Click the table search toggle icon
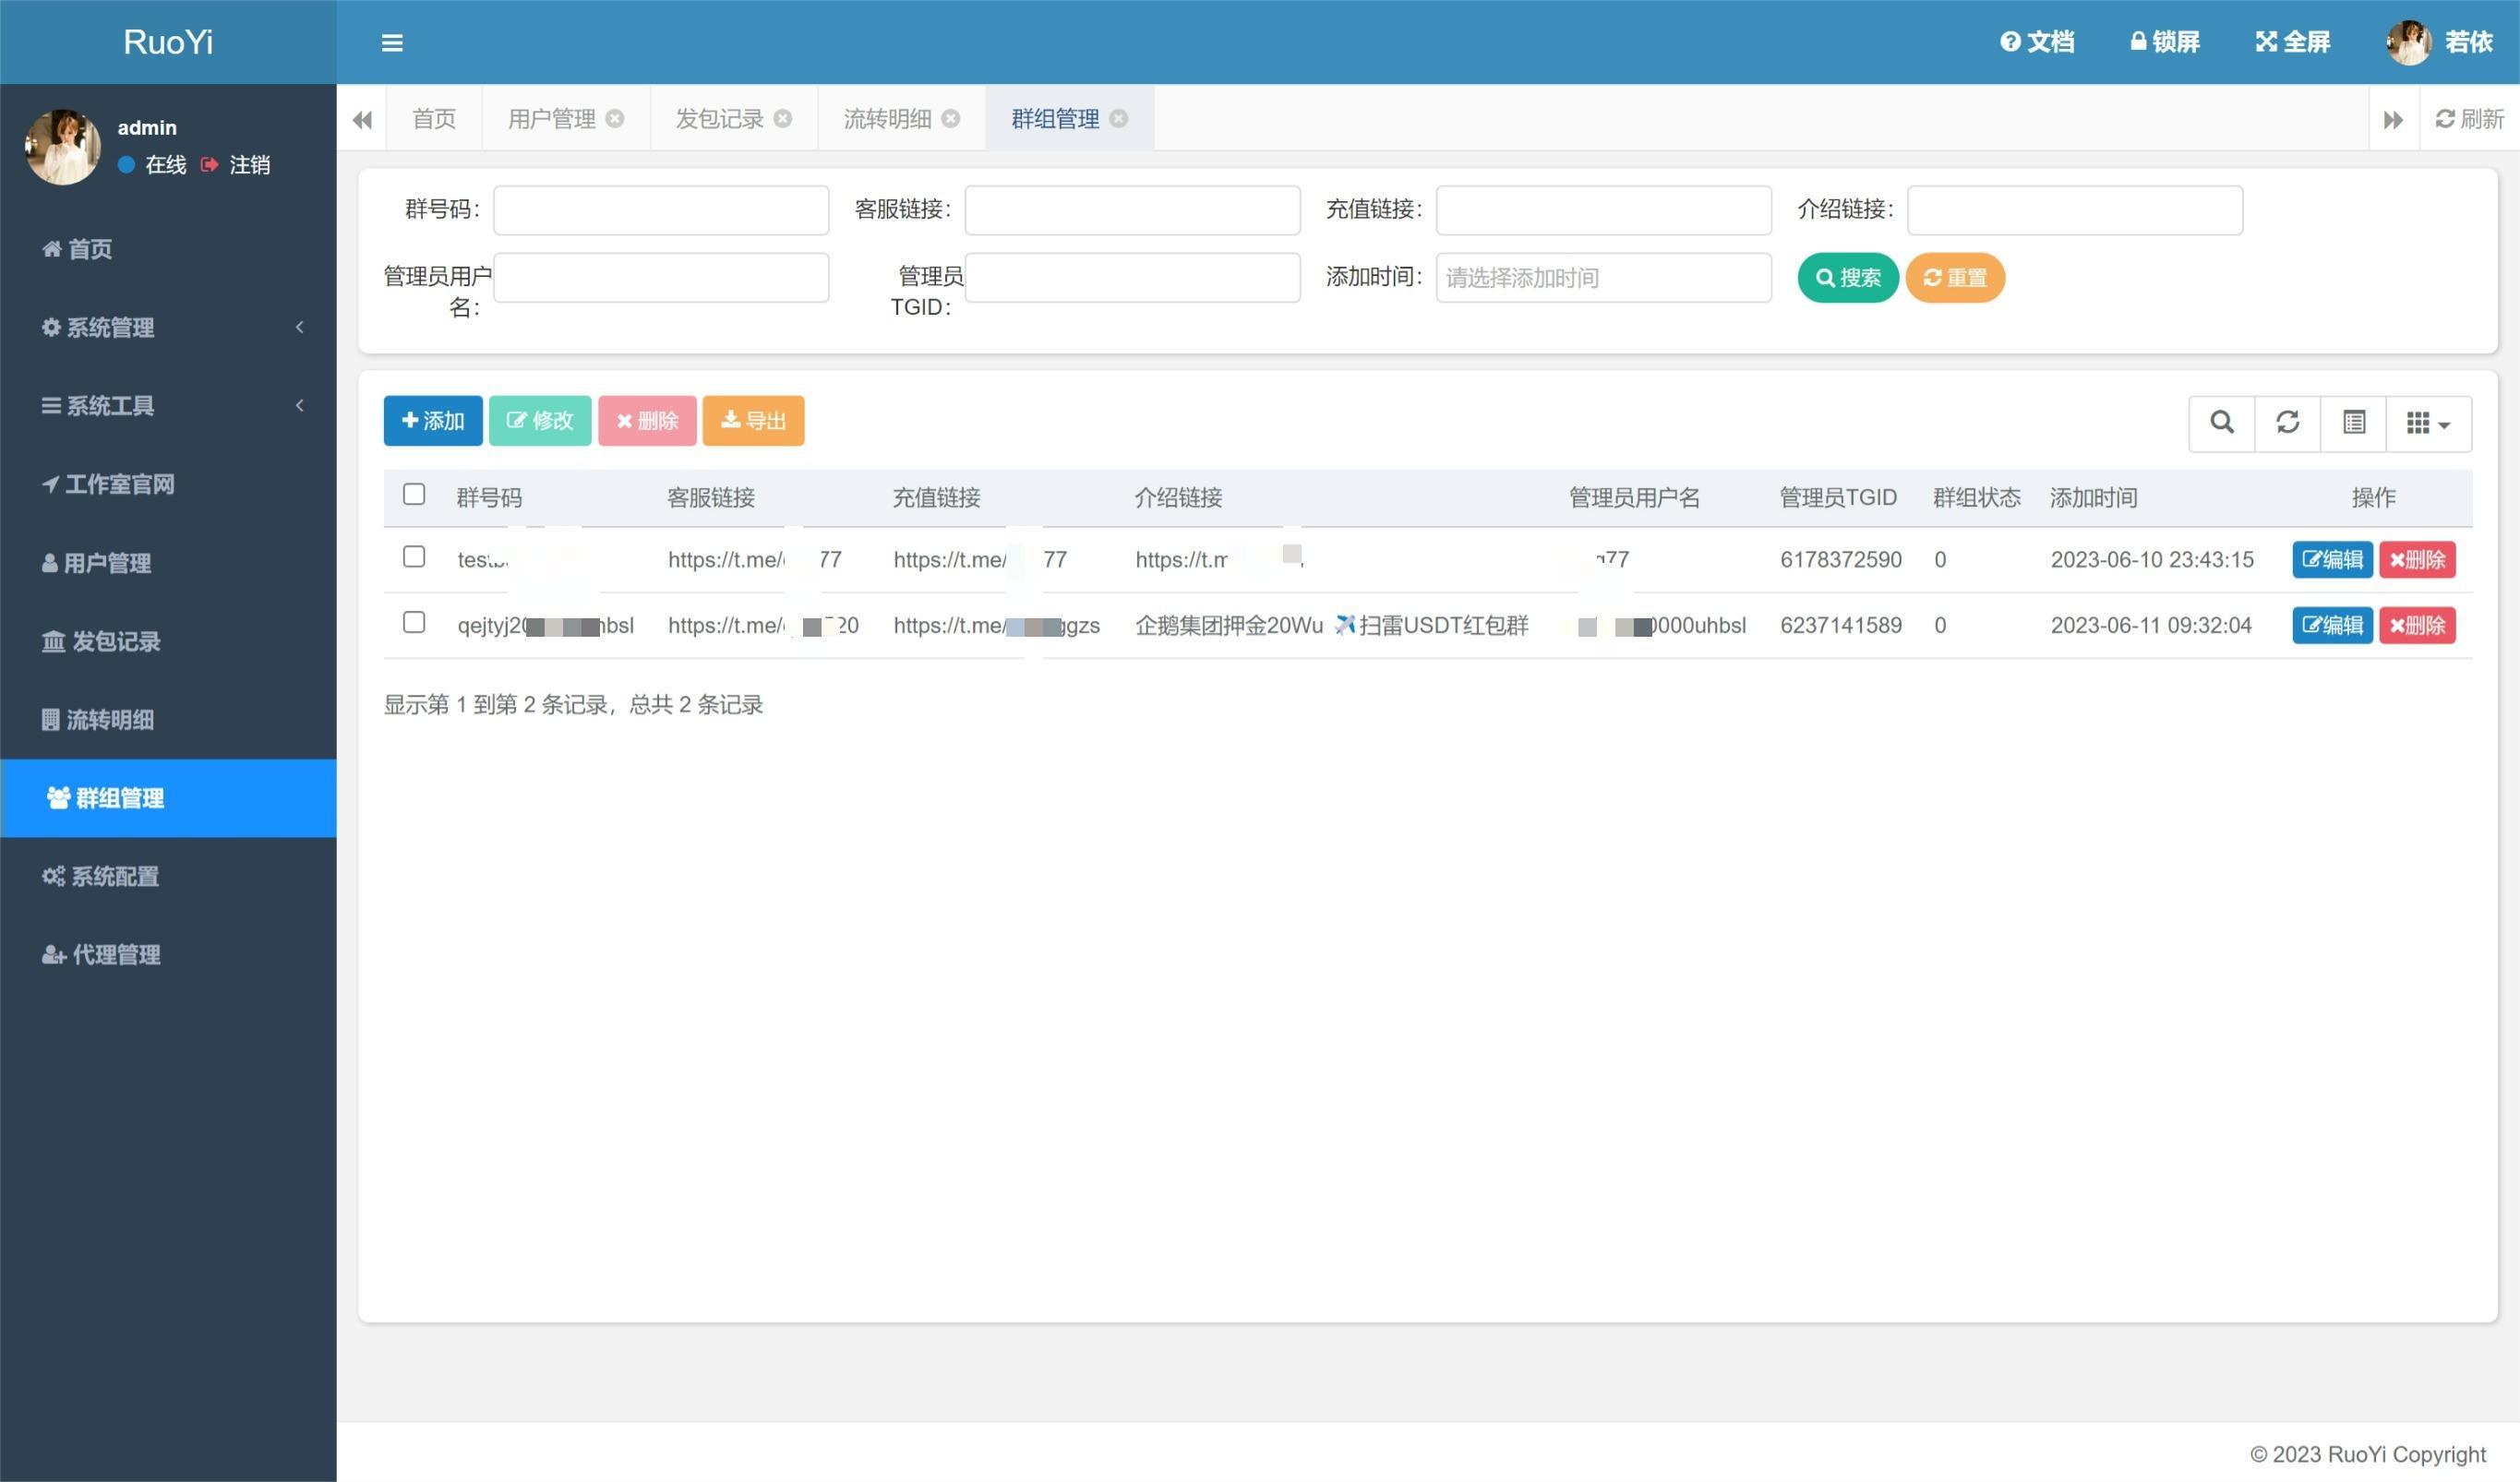The width and height of the screenshot is (2520, 1482). (2221, 423)
